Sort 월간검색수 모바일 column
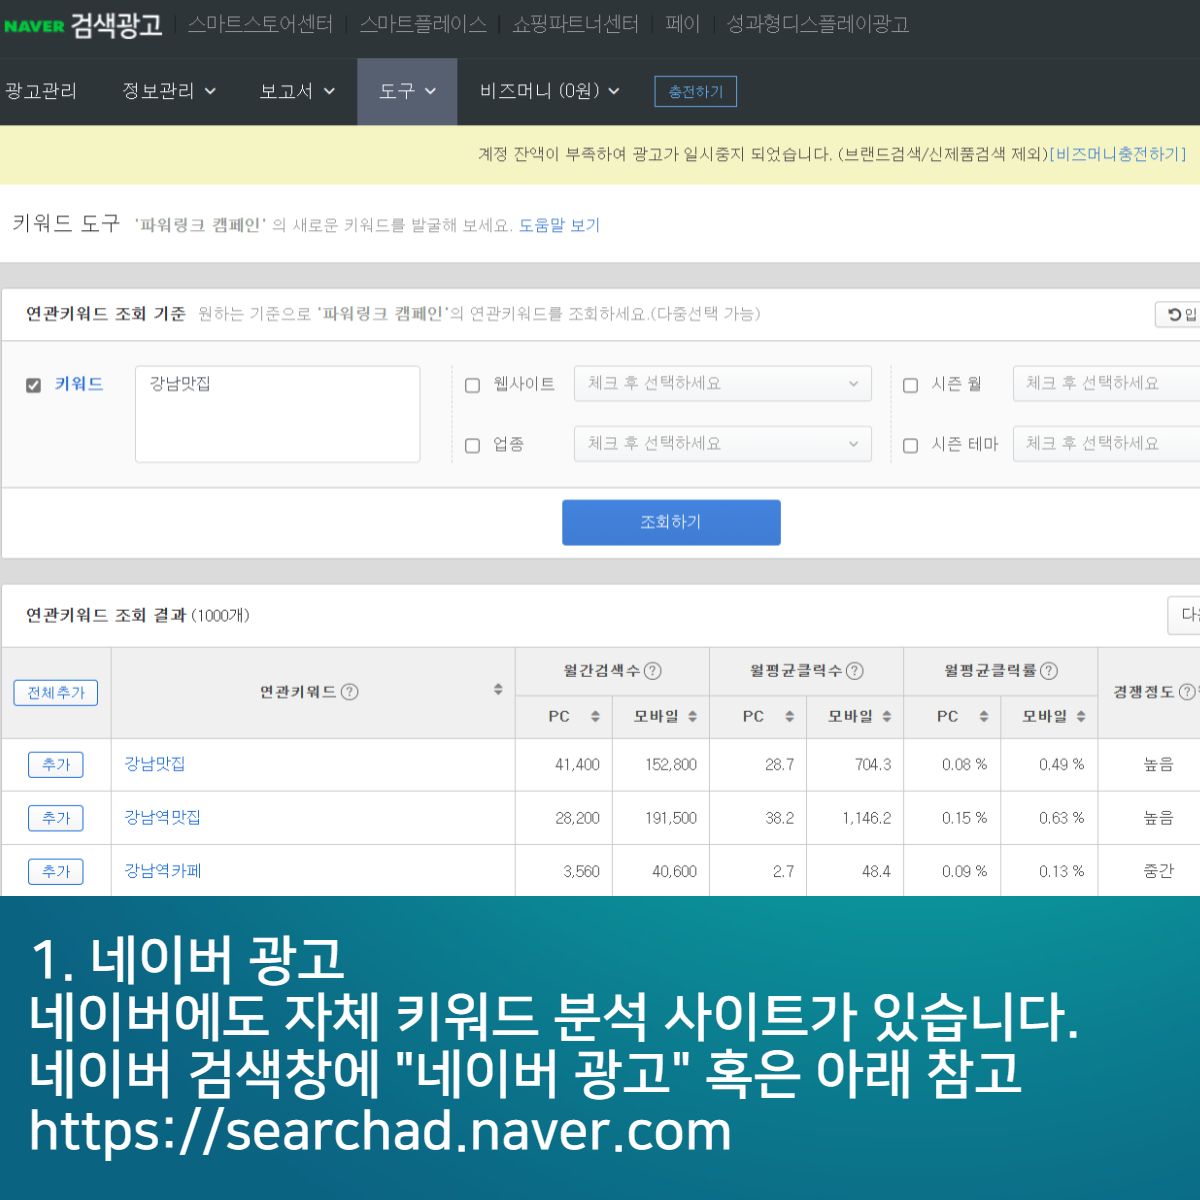 tap(692, 716)
